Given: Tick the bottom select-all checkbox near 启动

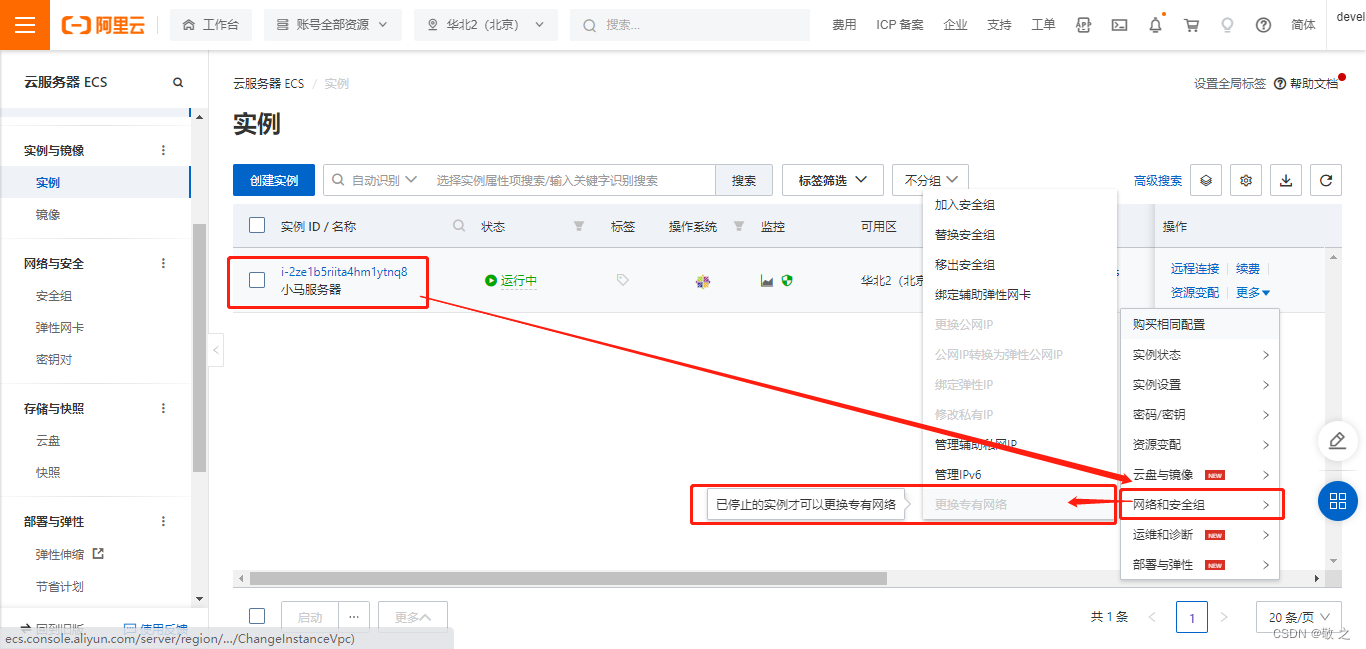Looking at the screenshot, I should pos(257,616).
